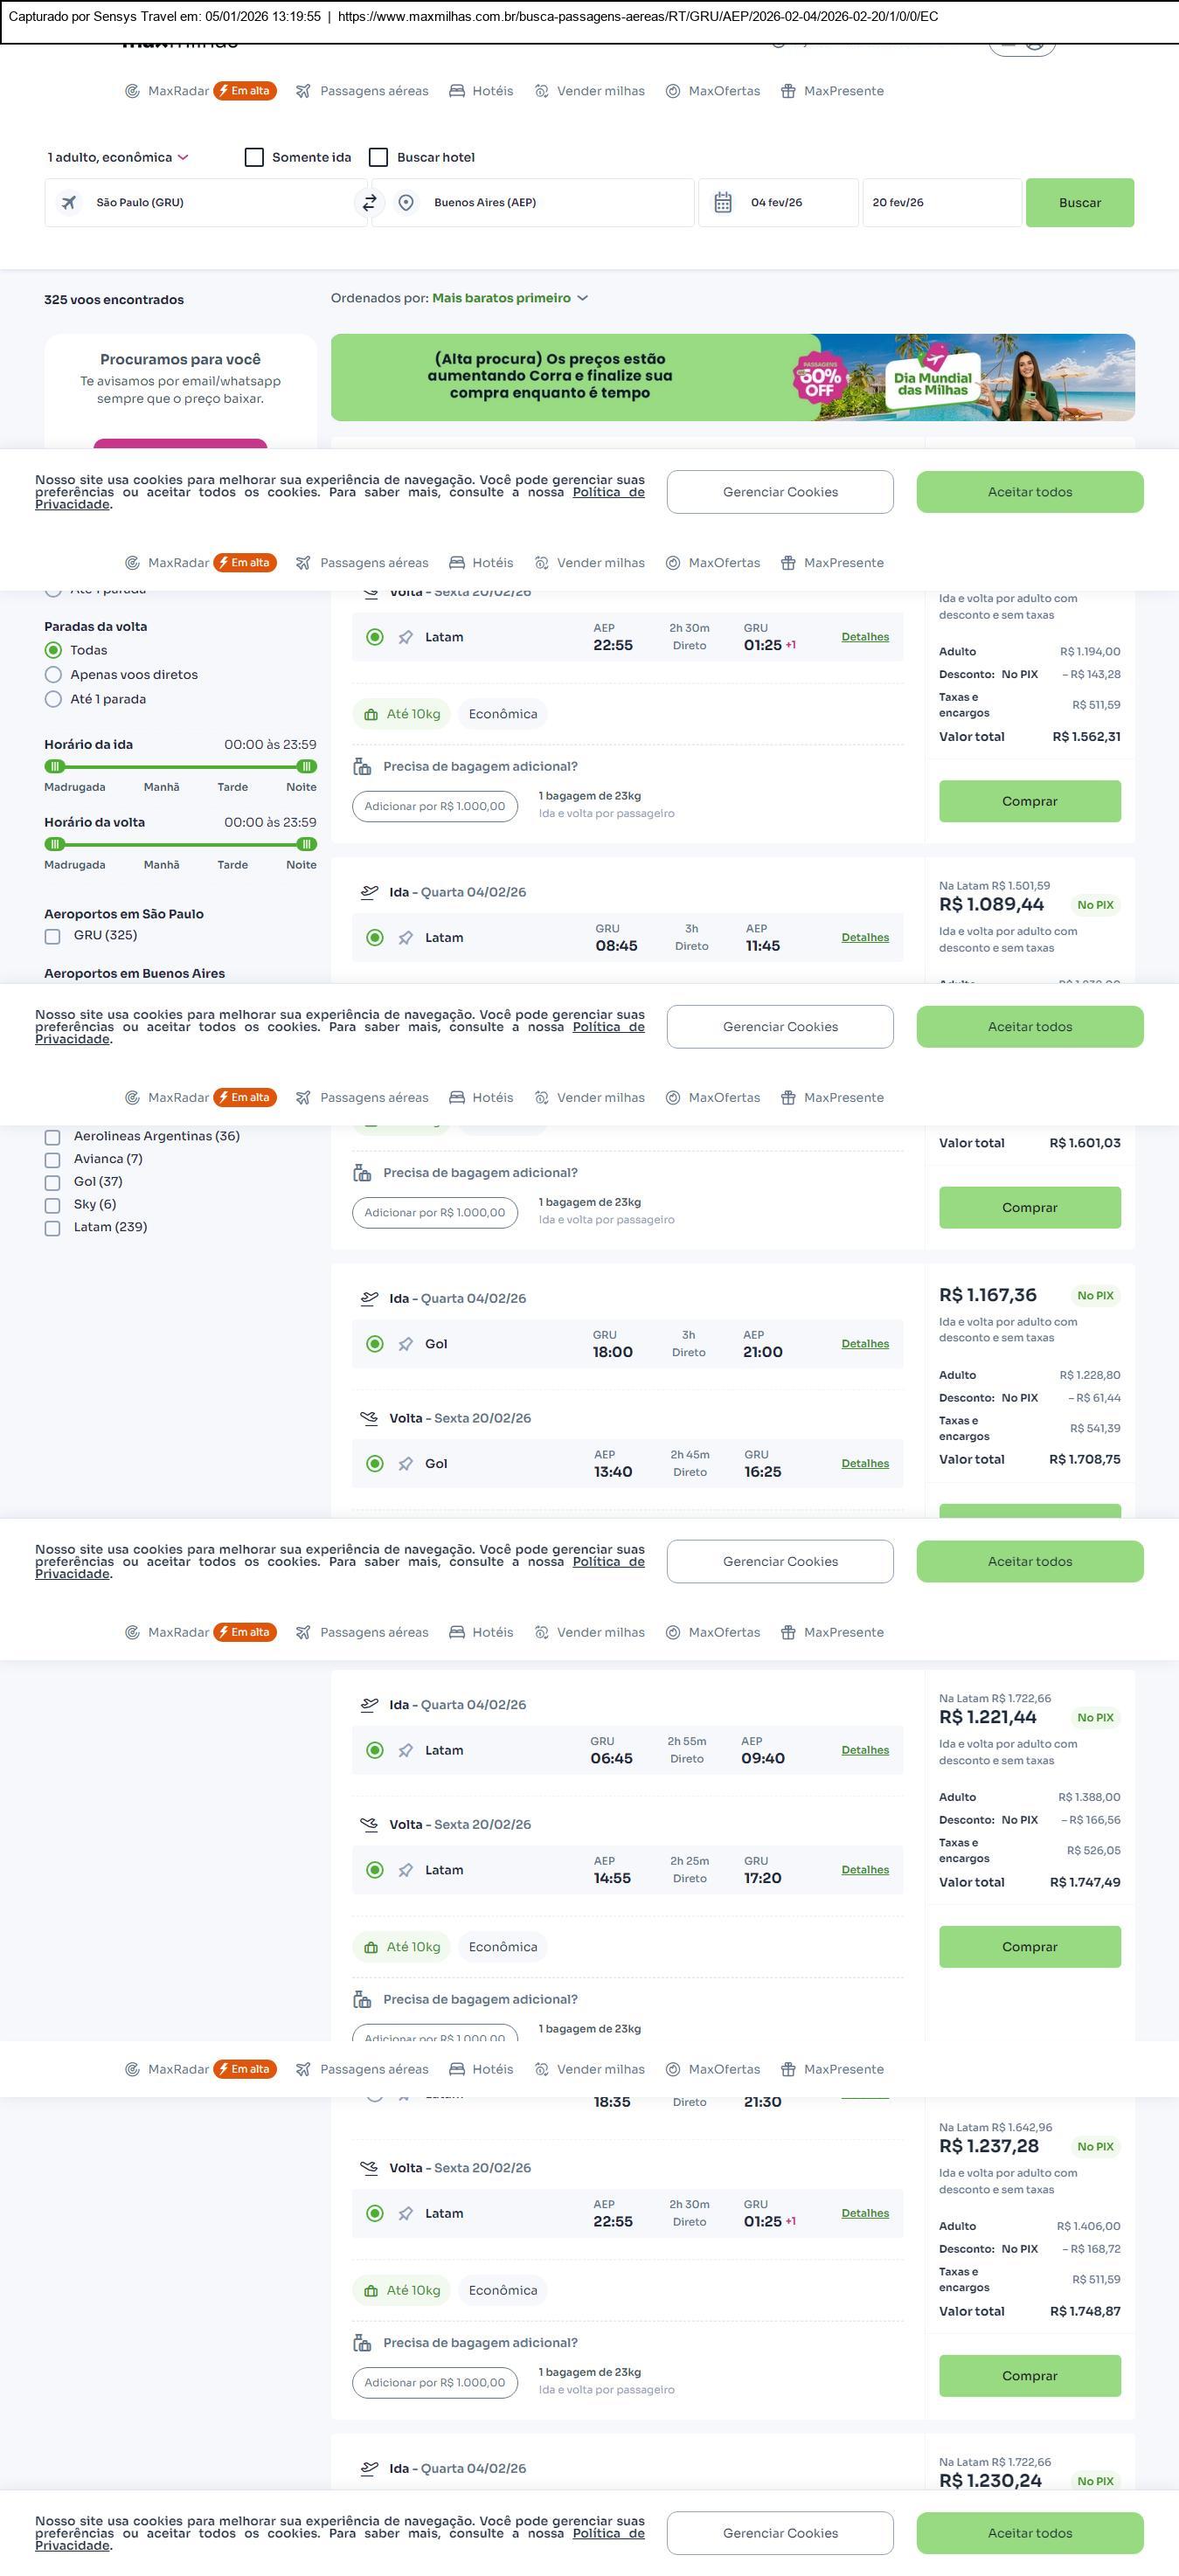Click the airplane icon in origin field
1179x2576 pixels.
point(69,203)
